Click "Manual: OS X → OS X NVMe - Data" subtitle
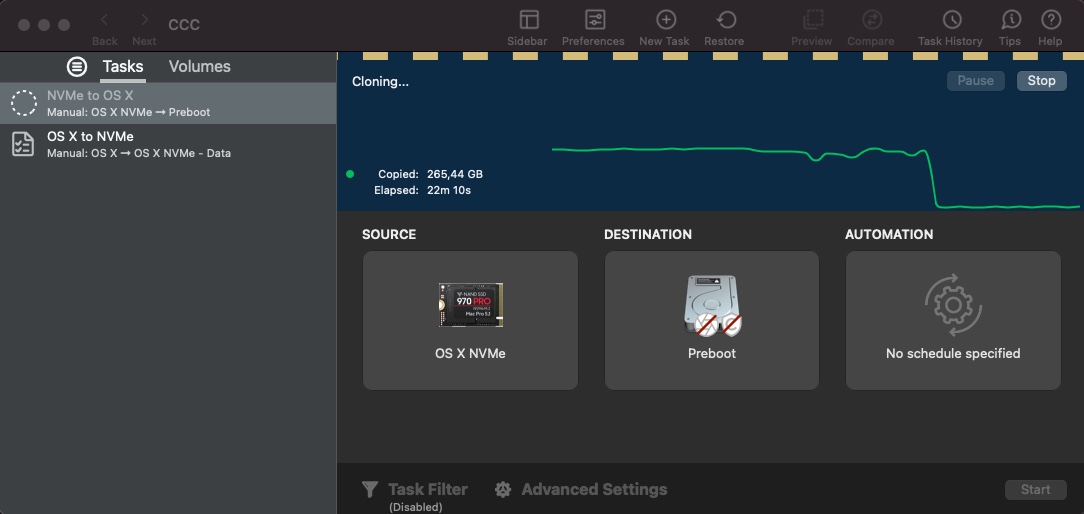The width and height of the screenshot is (1084, 514). point(139,154)
